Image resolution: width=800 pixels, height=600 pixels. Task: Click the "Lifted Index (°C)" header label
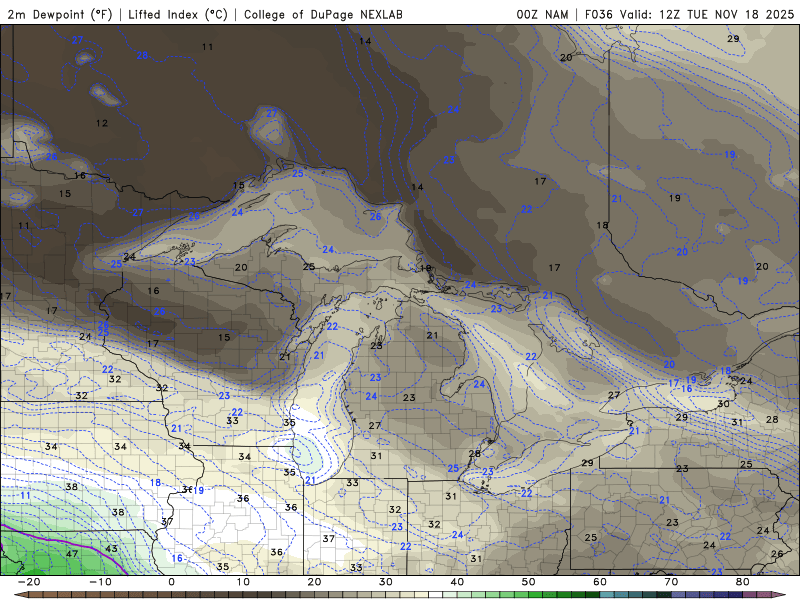(x=178, y=14)
